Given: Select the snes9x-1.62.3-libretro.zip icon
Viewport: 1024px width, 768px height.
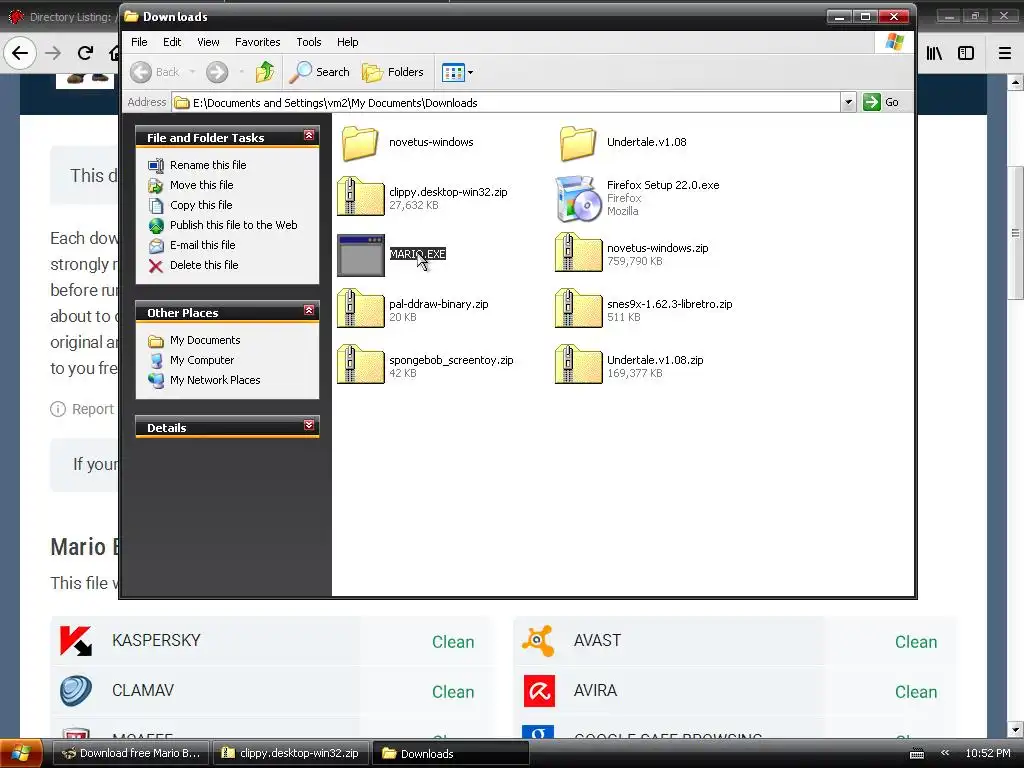Looking at the screenshot, I should coord(578,308).
